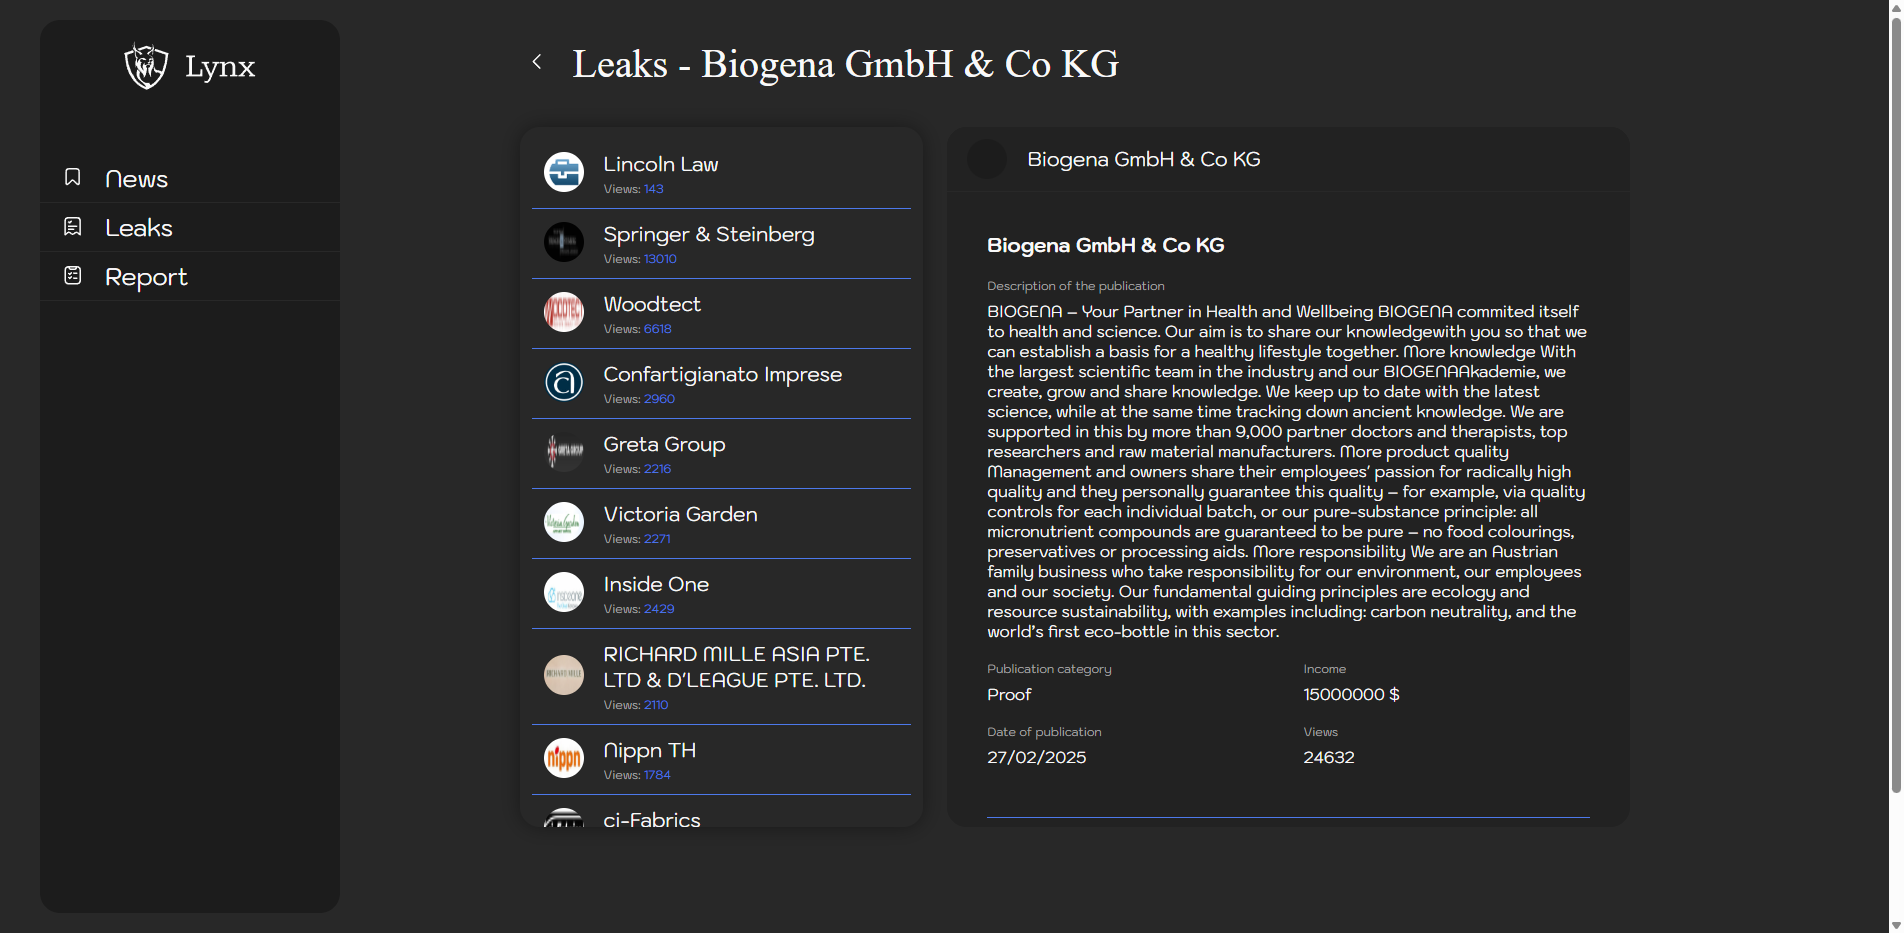The image size is (1904, 933).
Task: Click the Woodtect red logo thumbnail
Action: [564, 312]
